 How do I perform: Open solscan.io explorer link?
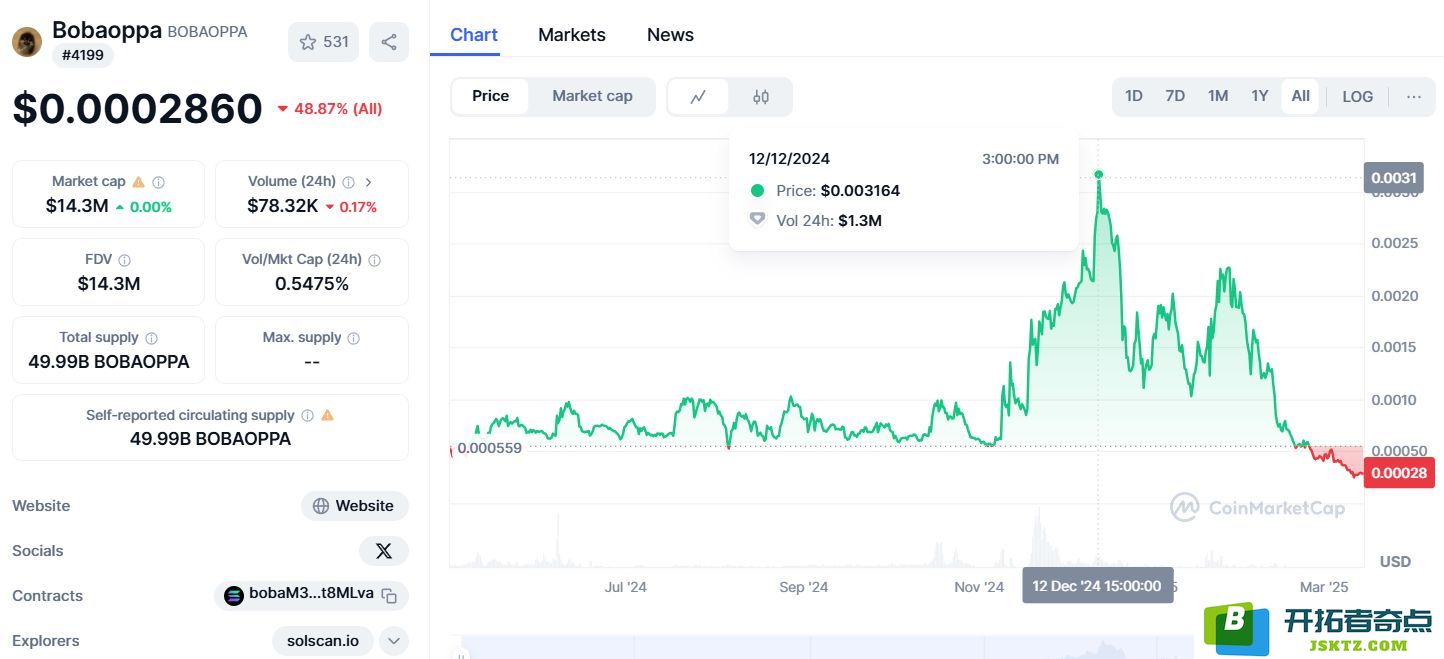[x=323, y=641]
